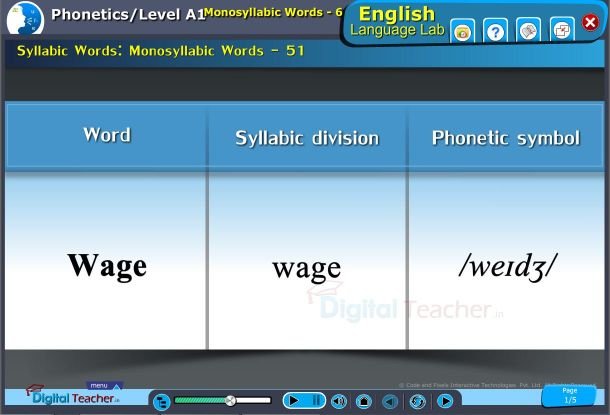
Task: Open the camera snapshot icon
Action: pyautogui.click(x=462, y=31)
